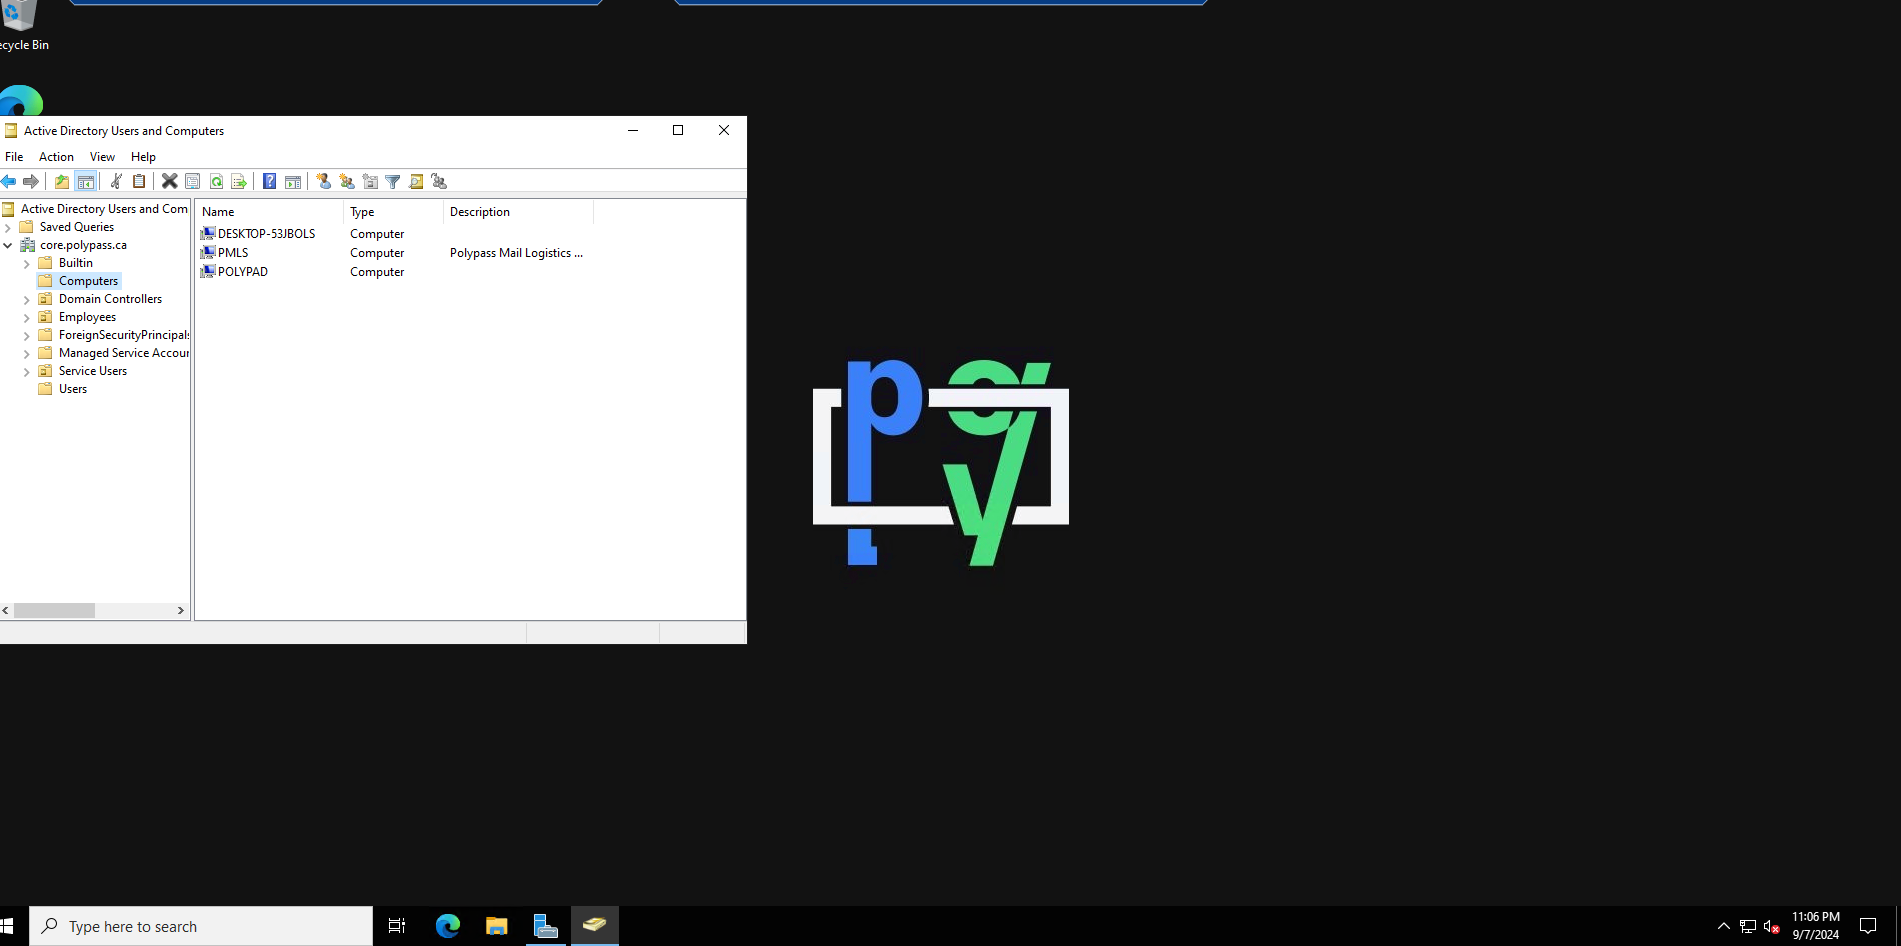Screen dimensions: 1901x946
Task: Select the Domain Controllers OU
Action: [110, 299]
